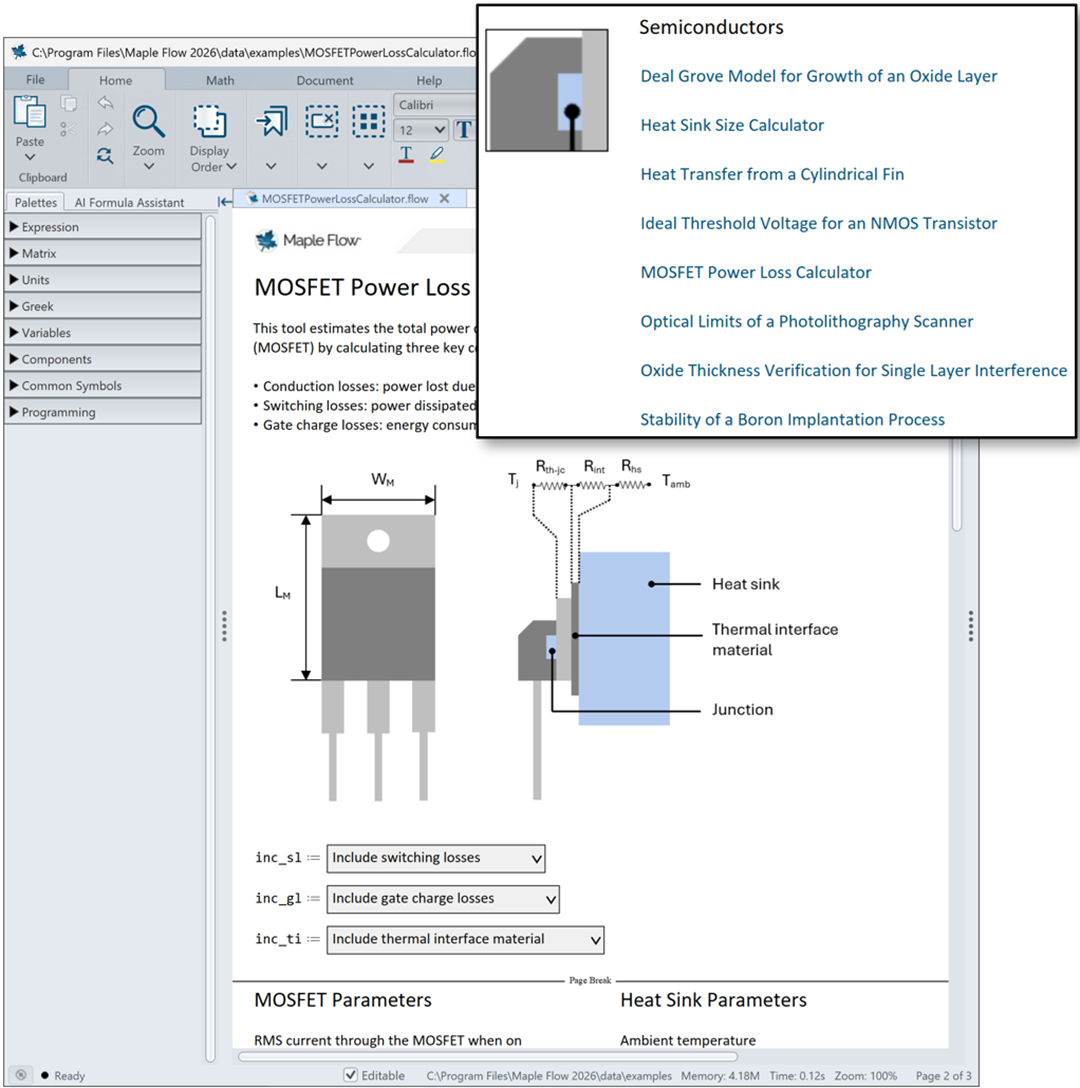Open the Paste dropdown arrow
1080x1088 pixels.
point(30,157)
